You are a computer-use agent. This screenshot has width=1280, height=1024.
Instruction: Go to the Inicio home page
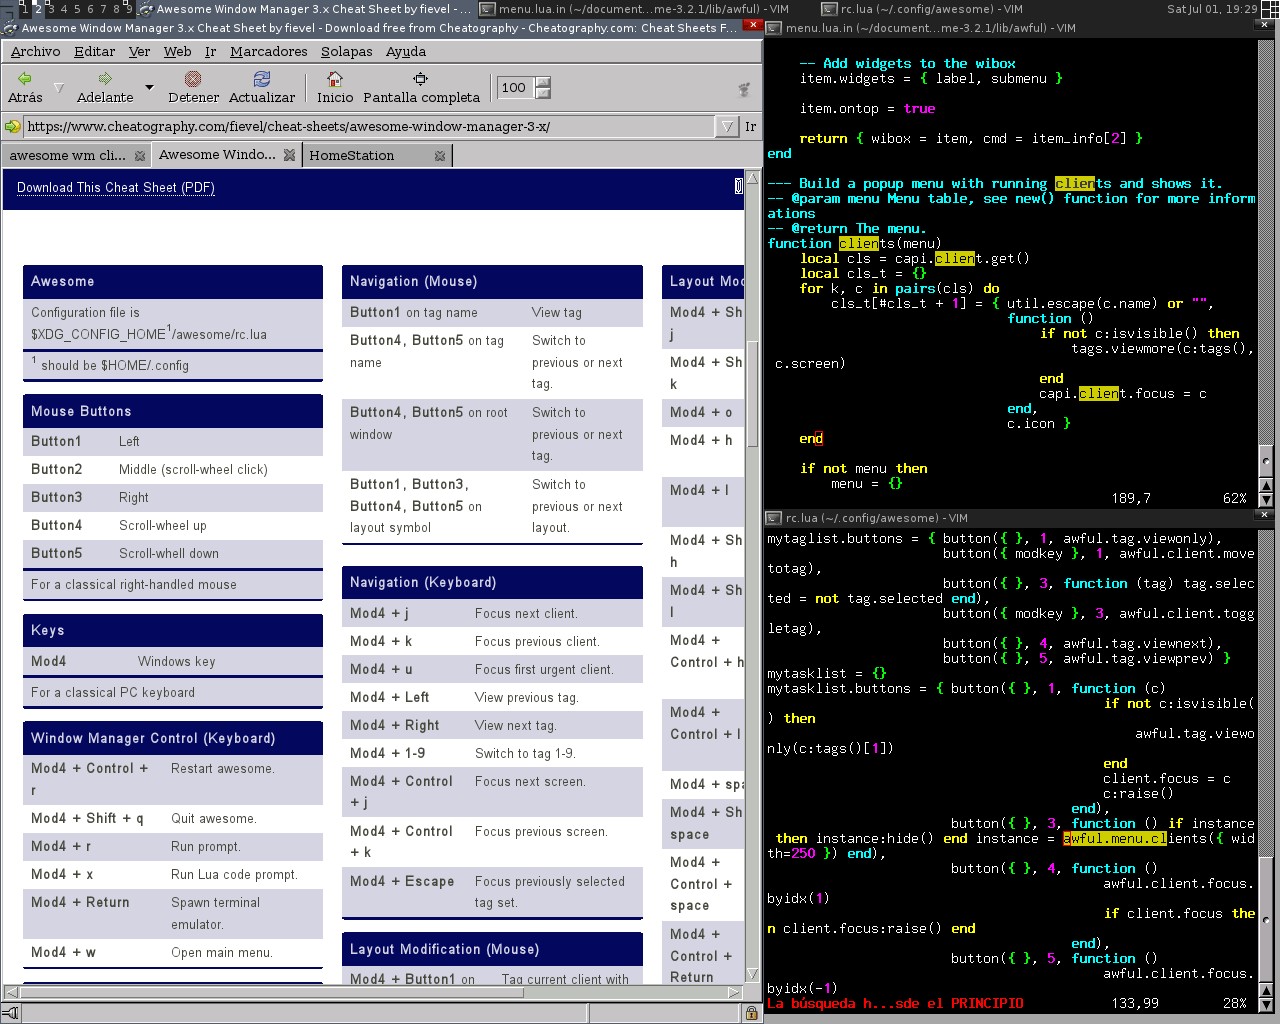click(x=335, y=87)
